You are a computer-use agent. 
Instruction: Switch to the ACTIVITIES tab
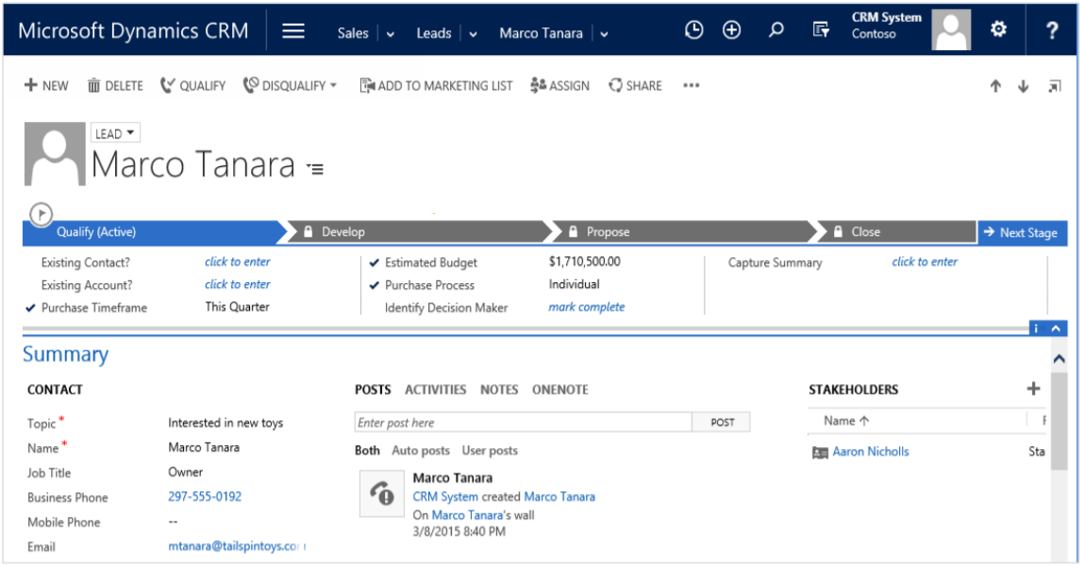[435, 390]
